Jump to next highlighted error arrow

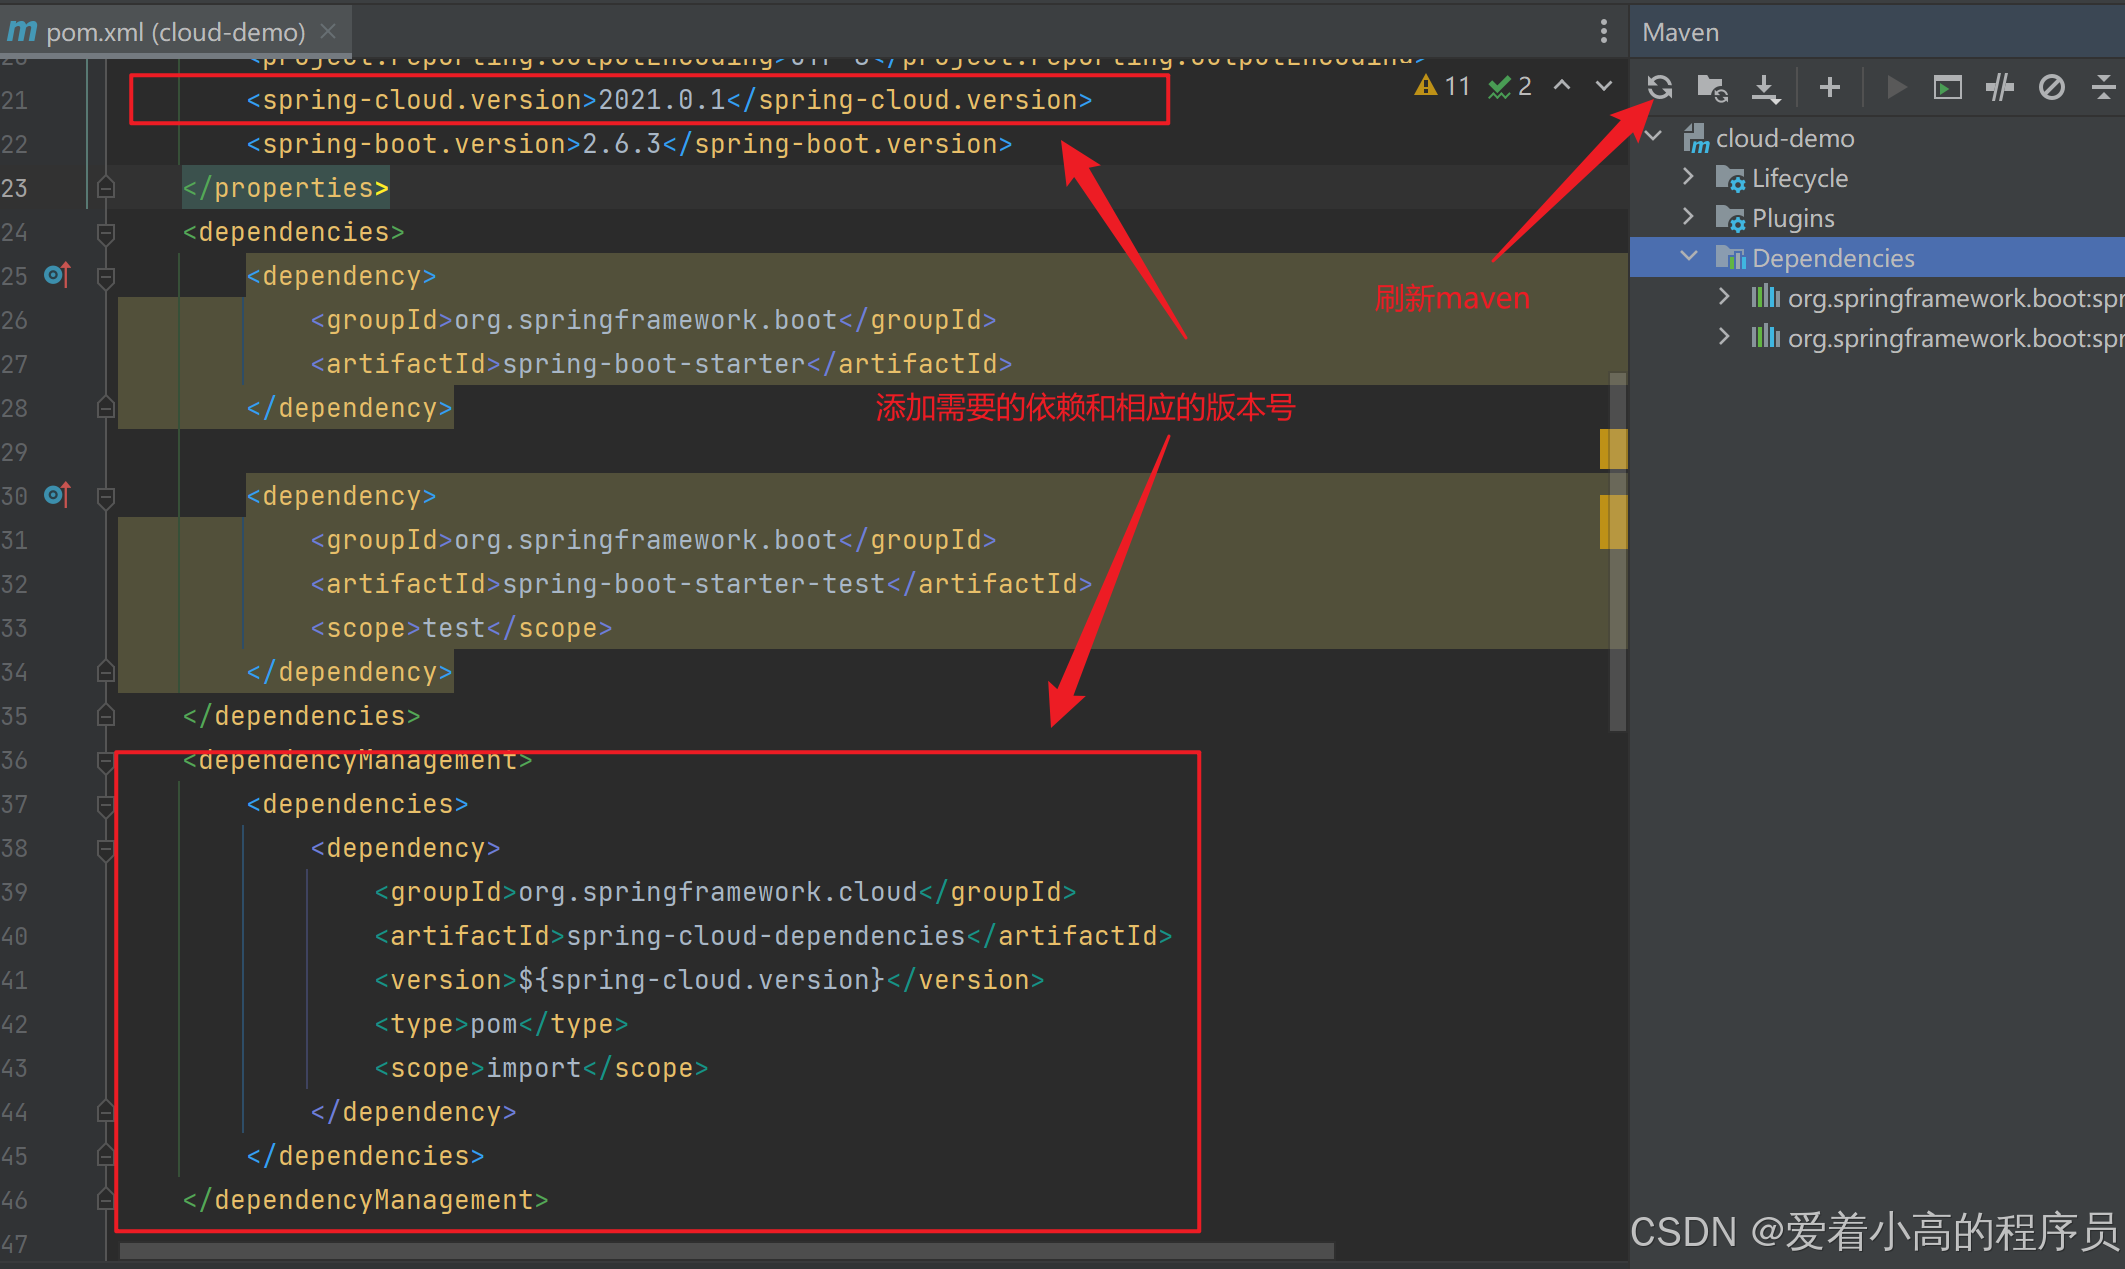coord(1603,87)
